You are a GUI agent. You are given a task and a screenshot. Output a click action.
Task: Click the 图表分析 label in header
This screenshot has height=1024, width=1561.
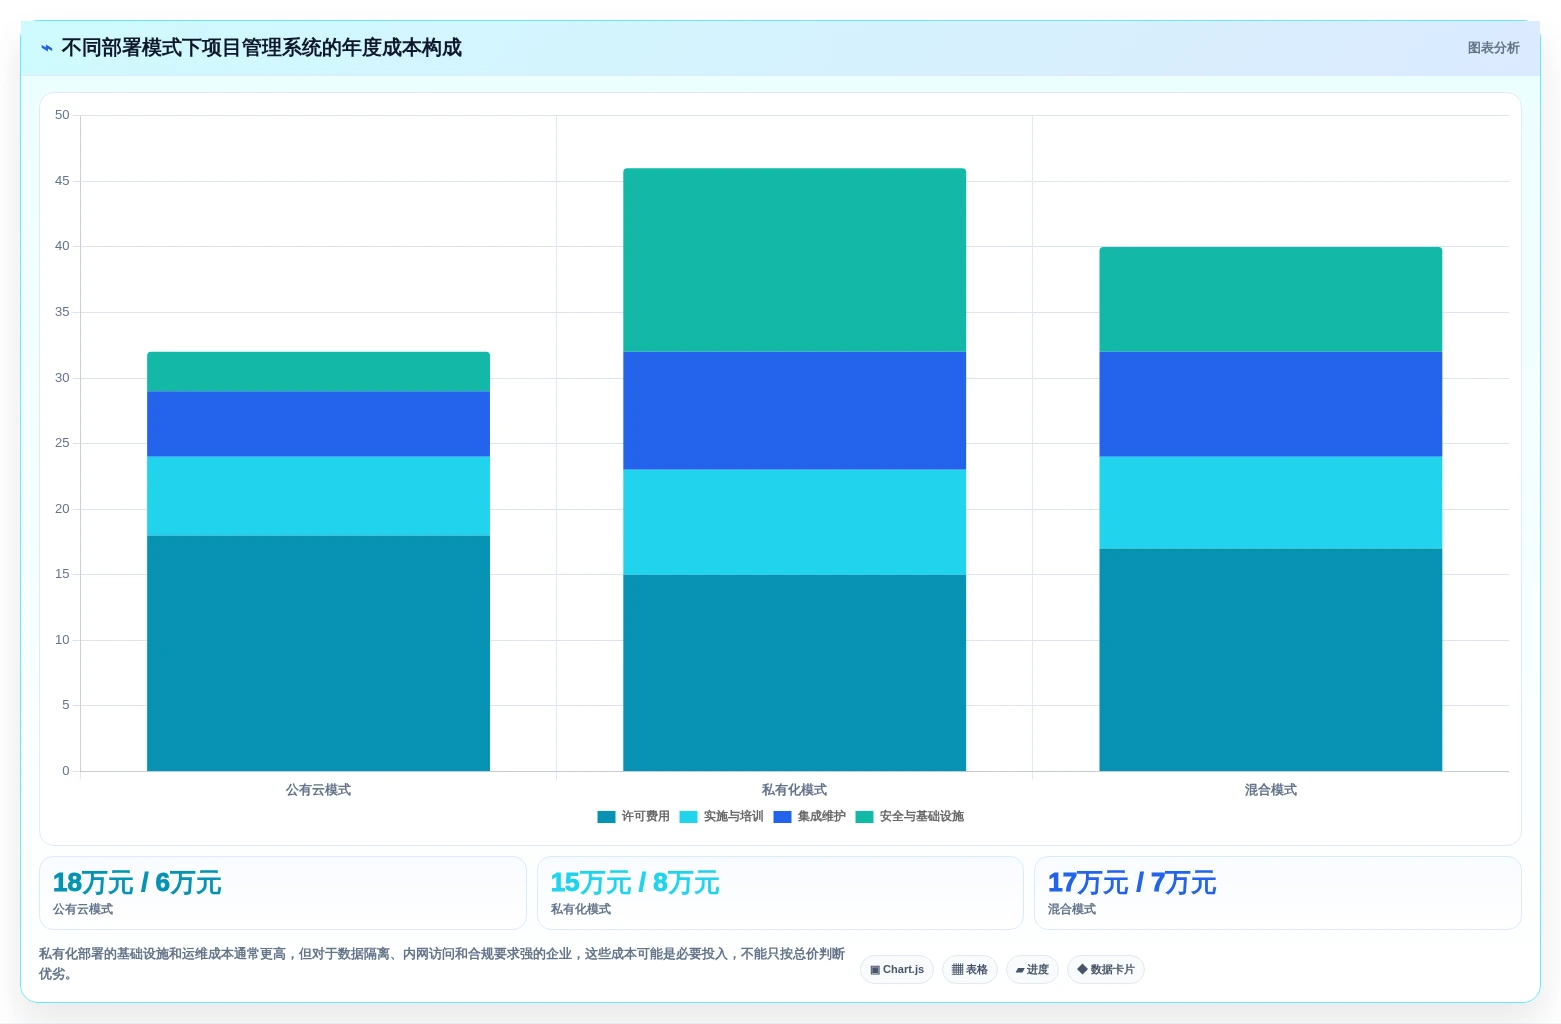1493,48
